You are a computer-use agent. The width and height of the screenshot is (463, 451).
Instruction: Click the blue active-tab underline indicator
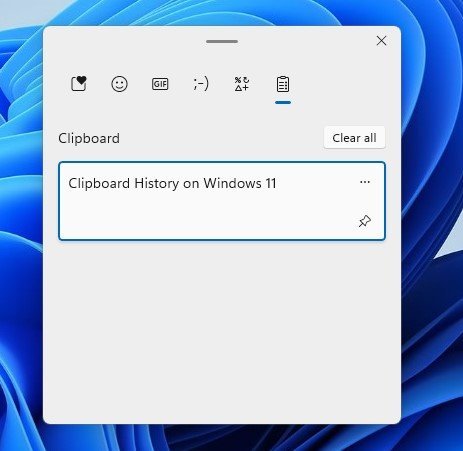[x=283, y=102]
